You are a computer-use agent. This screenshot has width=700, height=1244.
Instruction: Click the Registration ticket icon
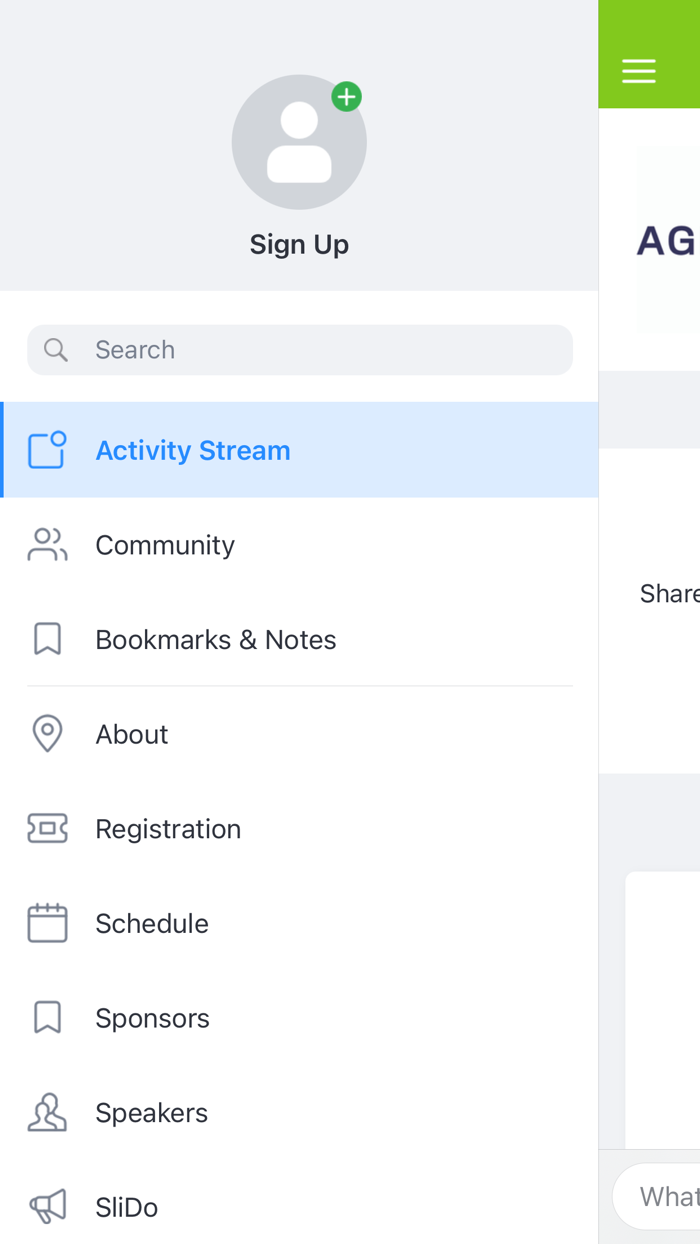[47, 828]
